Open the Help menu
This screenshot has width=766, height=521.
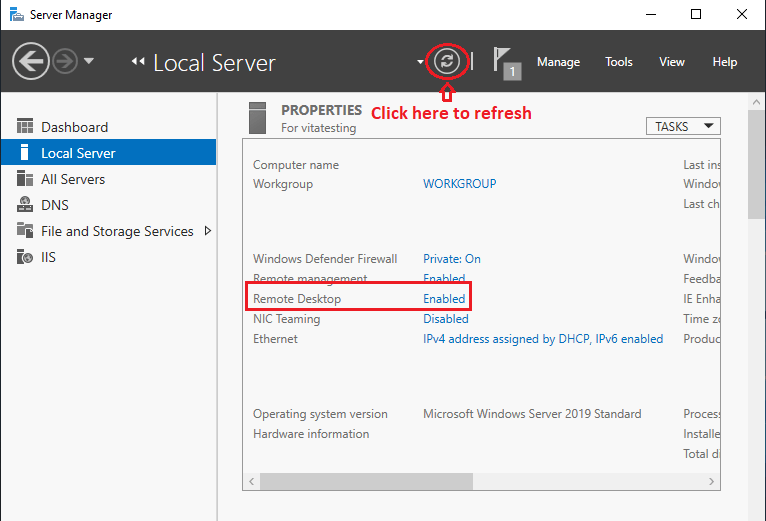pyautogui.click(x=724, y=62)
